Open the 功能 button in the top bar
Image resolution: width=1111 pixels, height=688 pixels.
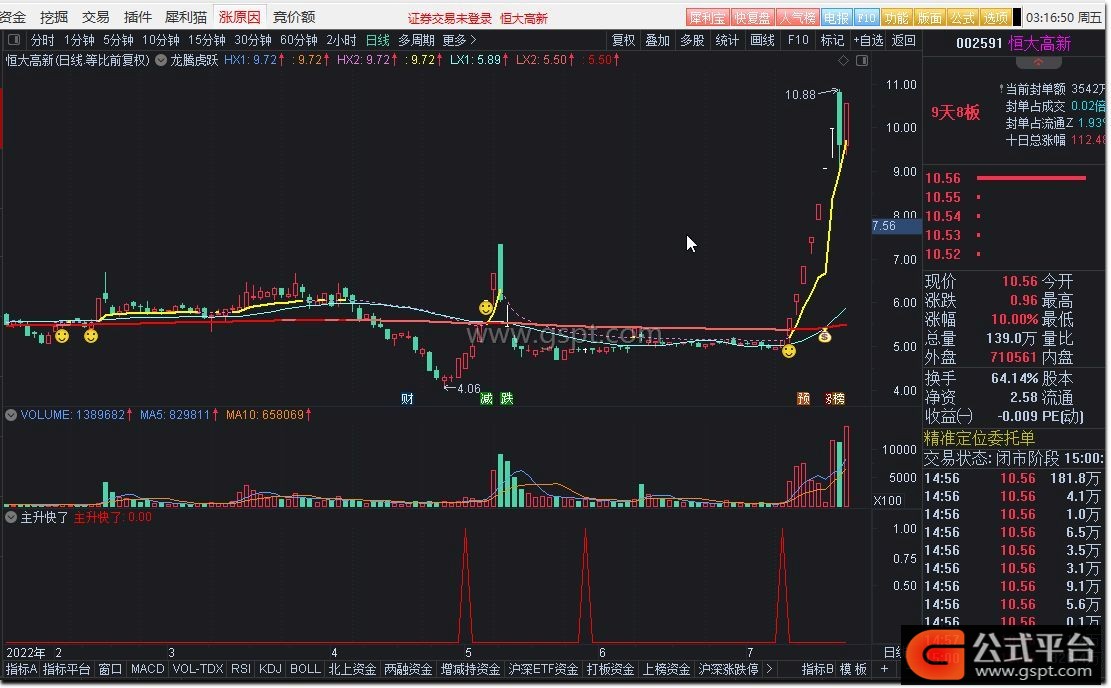point(896,18)
